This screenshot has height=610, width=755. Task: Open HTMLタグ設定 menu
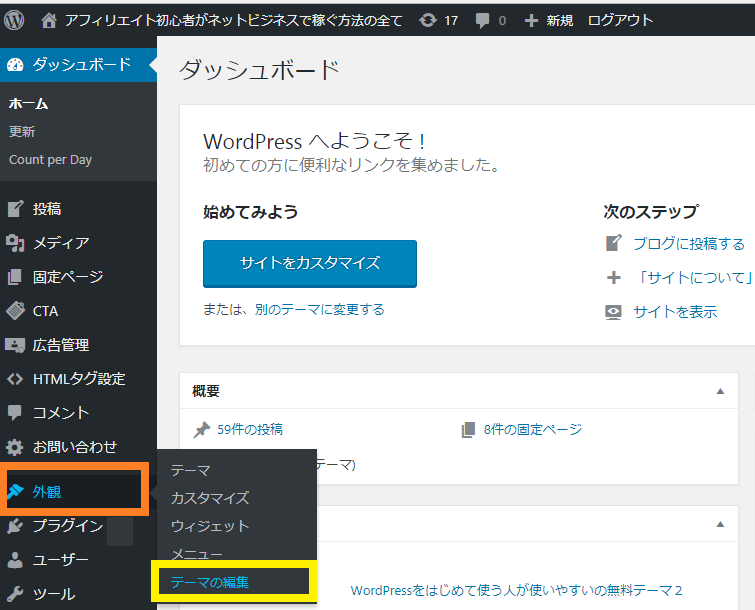coord(78,379)
